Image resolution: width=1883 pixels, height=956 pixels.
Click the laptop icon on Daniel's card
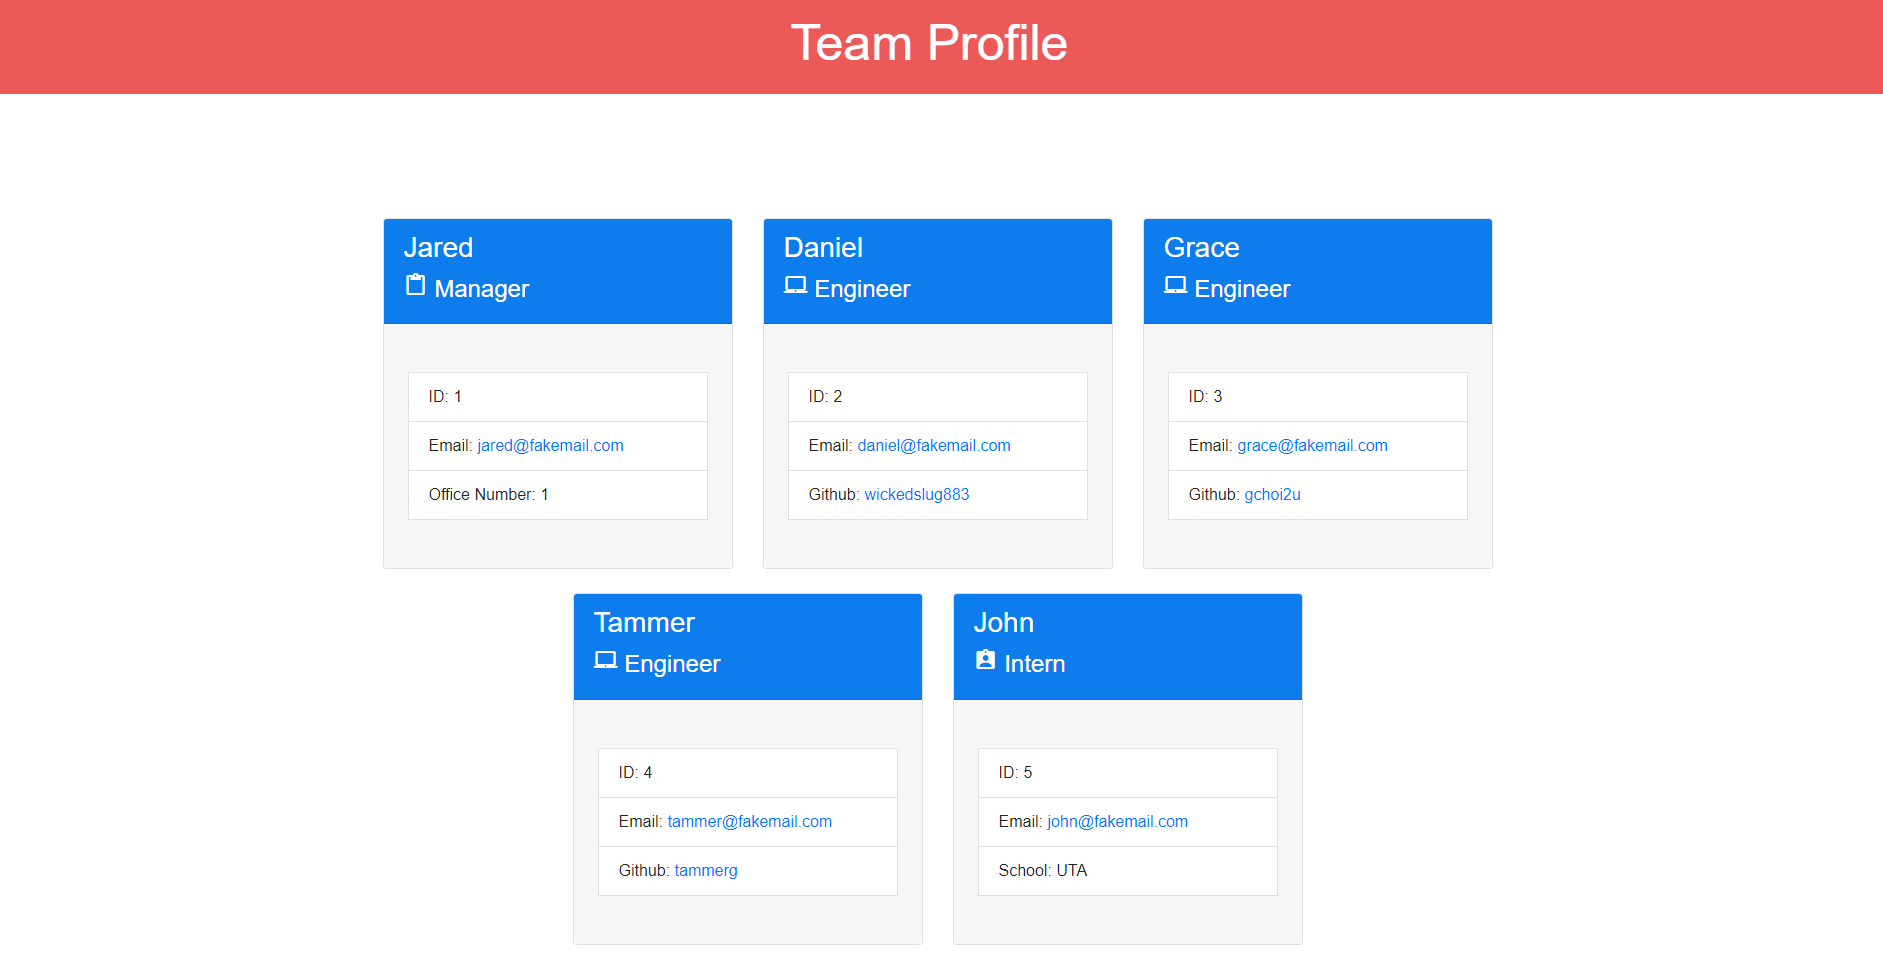(795, 285)
